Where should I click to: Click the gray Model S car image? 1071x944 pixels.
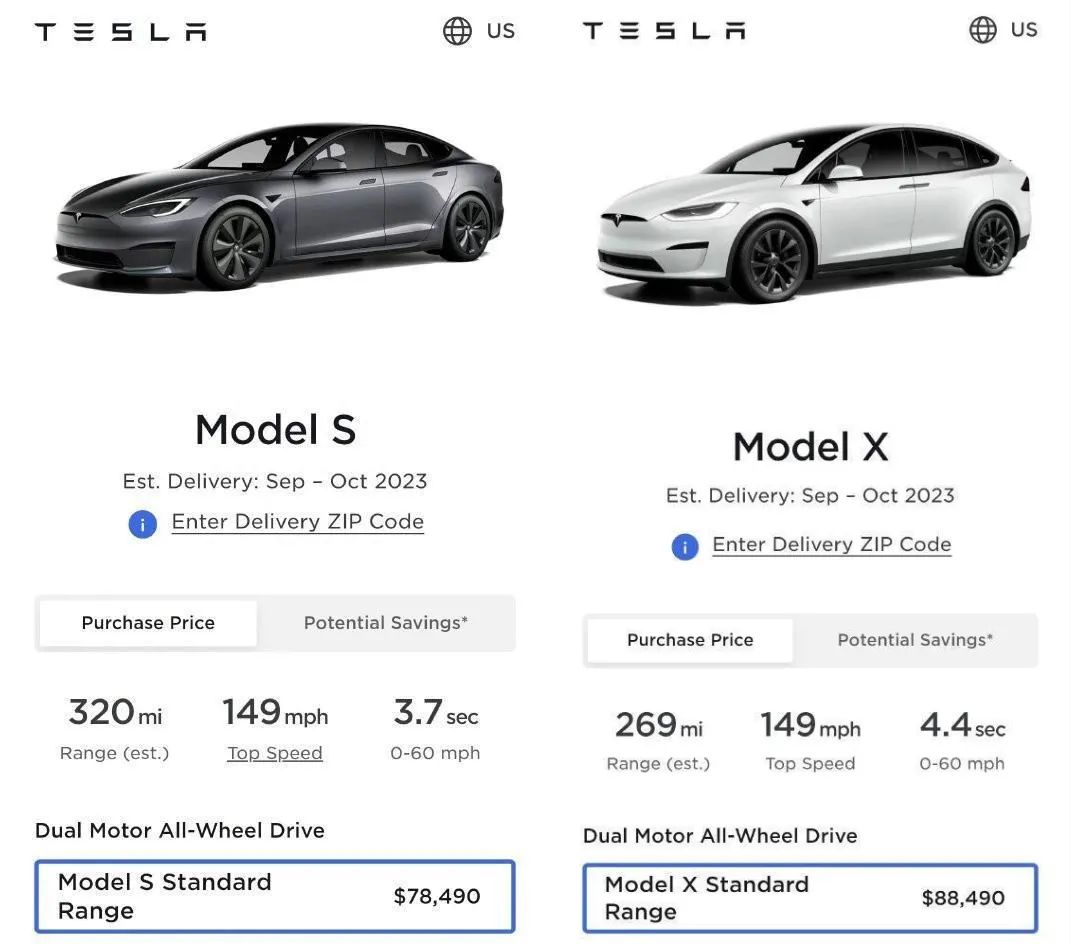(279, 205)
